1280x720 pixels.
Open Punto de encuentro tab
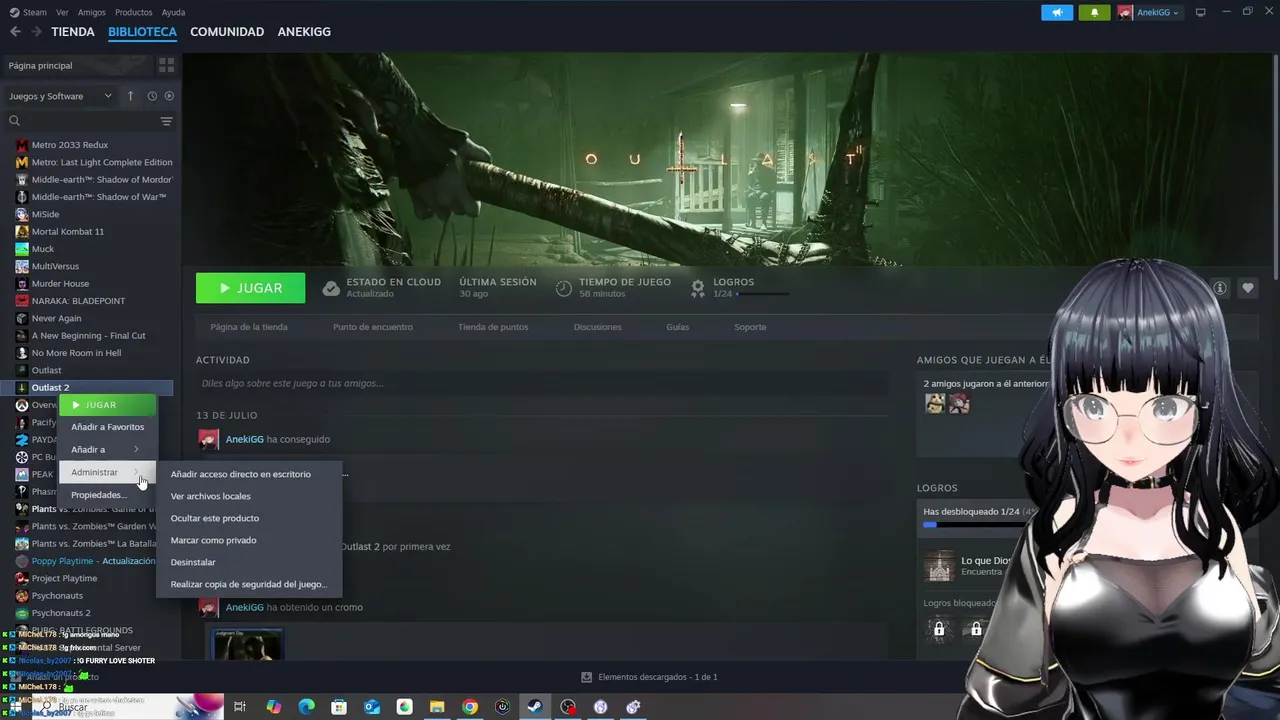point(373,327)
